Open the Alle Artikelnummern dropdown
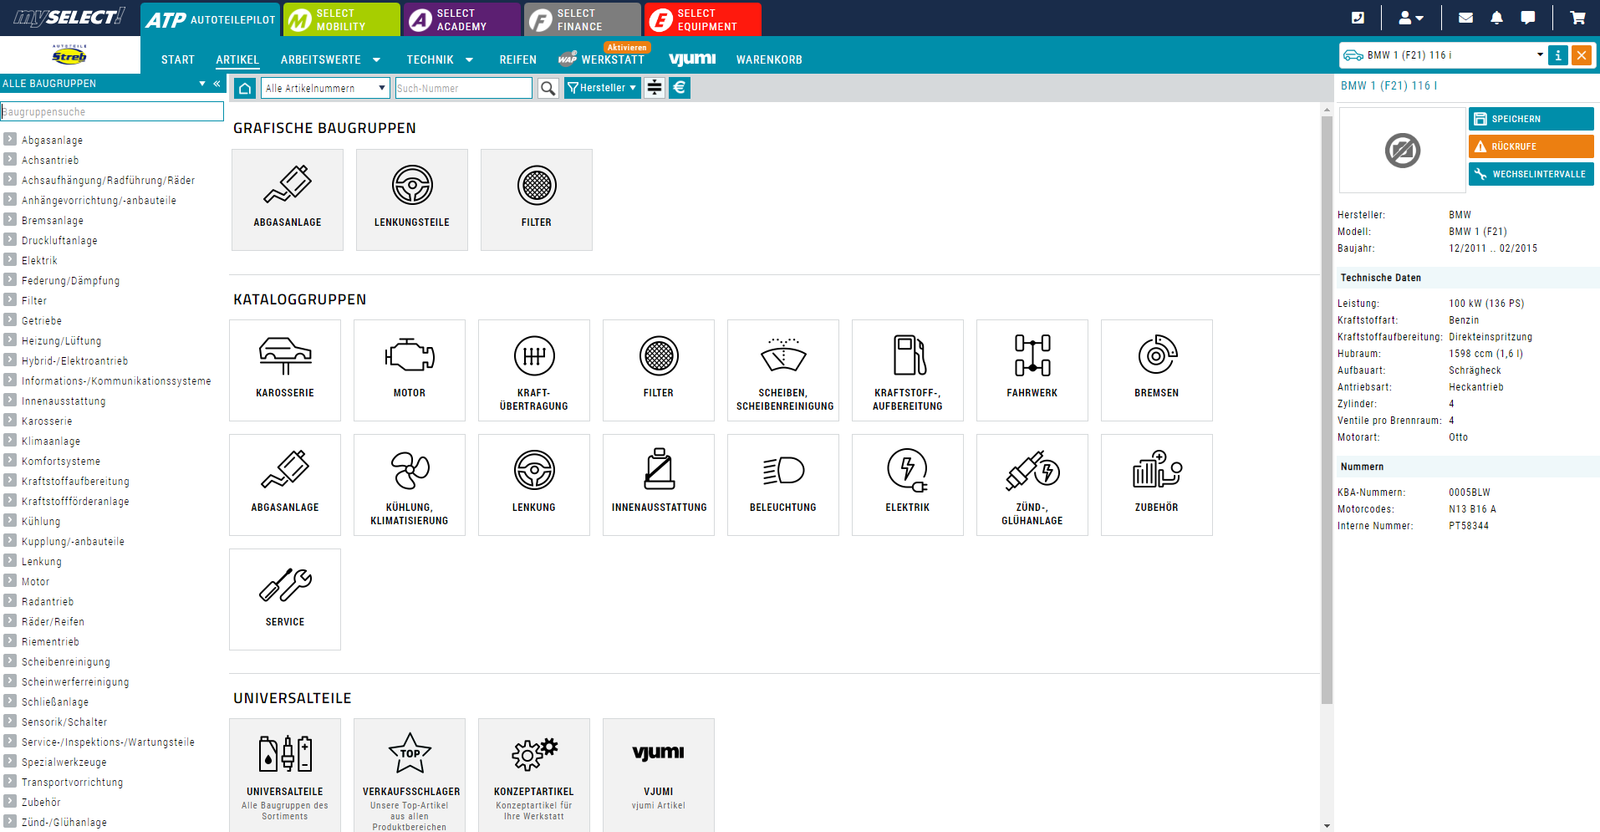 point(325,88)
